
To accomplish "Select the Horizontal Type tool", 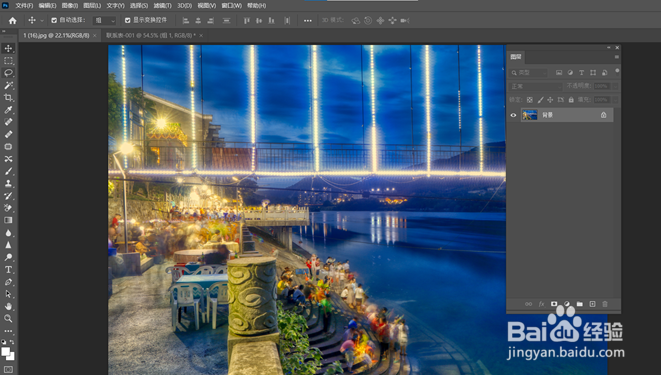I will [x=8, y=270].
